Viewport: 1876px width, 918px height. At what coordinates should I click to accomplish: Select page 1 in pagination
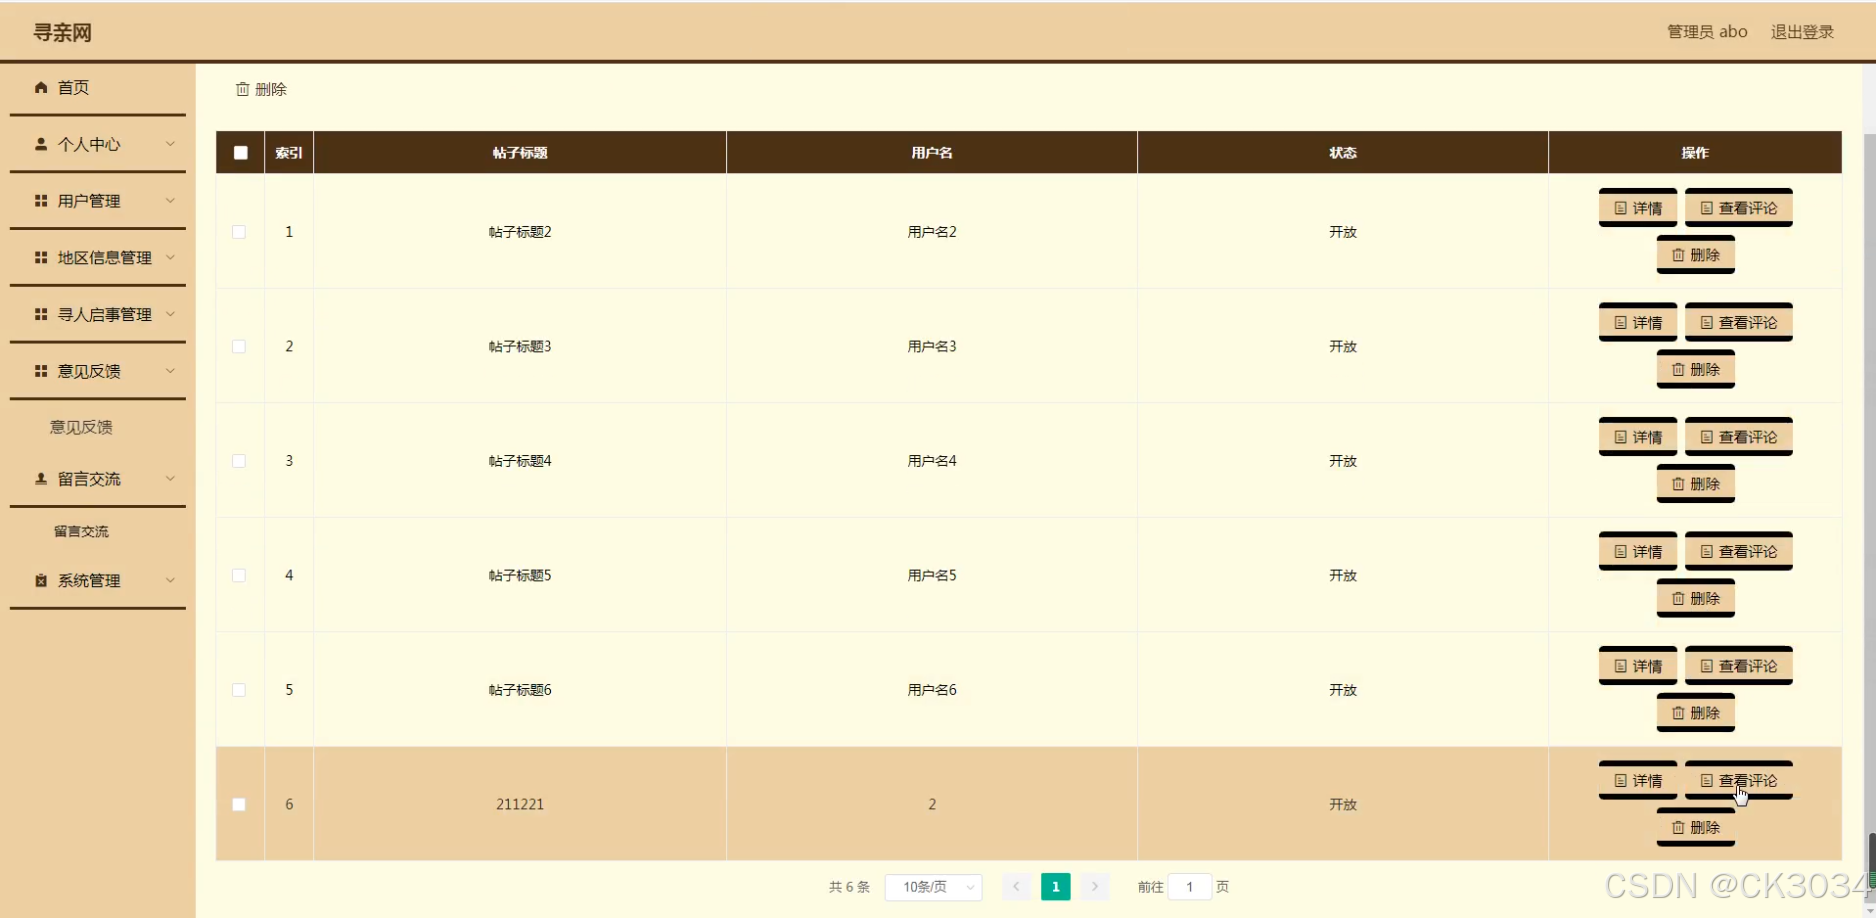pos(1055,887)
